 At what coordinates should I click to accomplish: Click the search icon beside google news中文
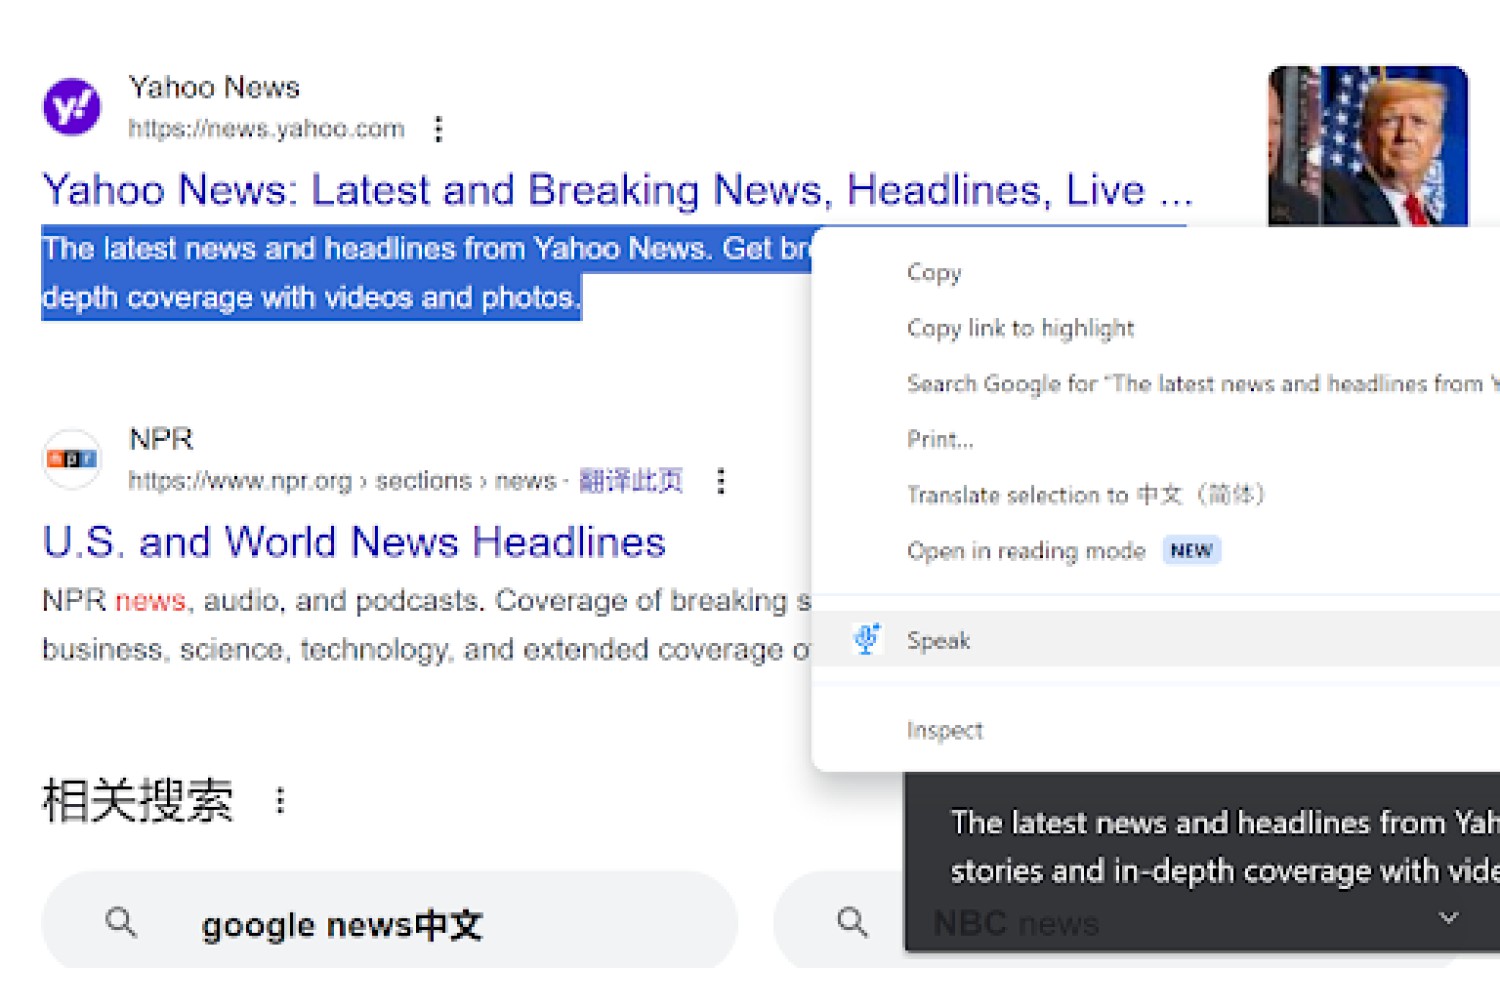(x=121, y=922)
